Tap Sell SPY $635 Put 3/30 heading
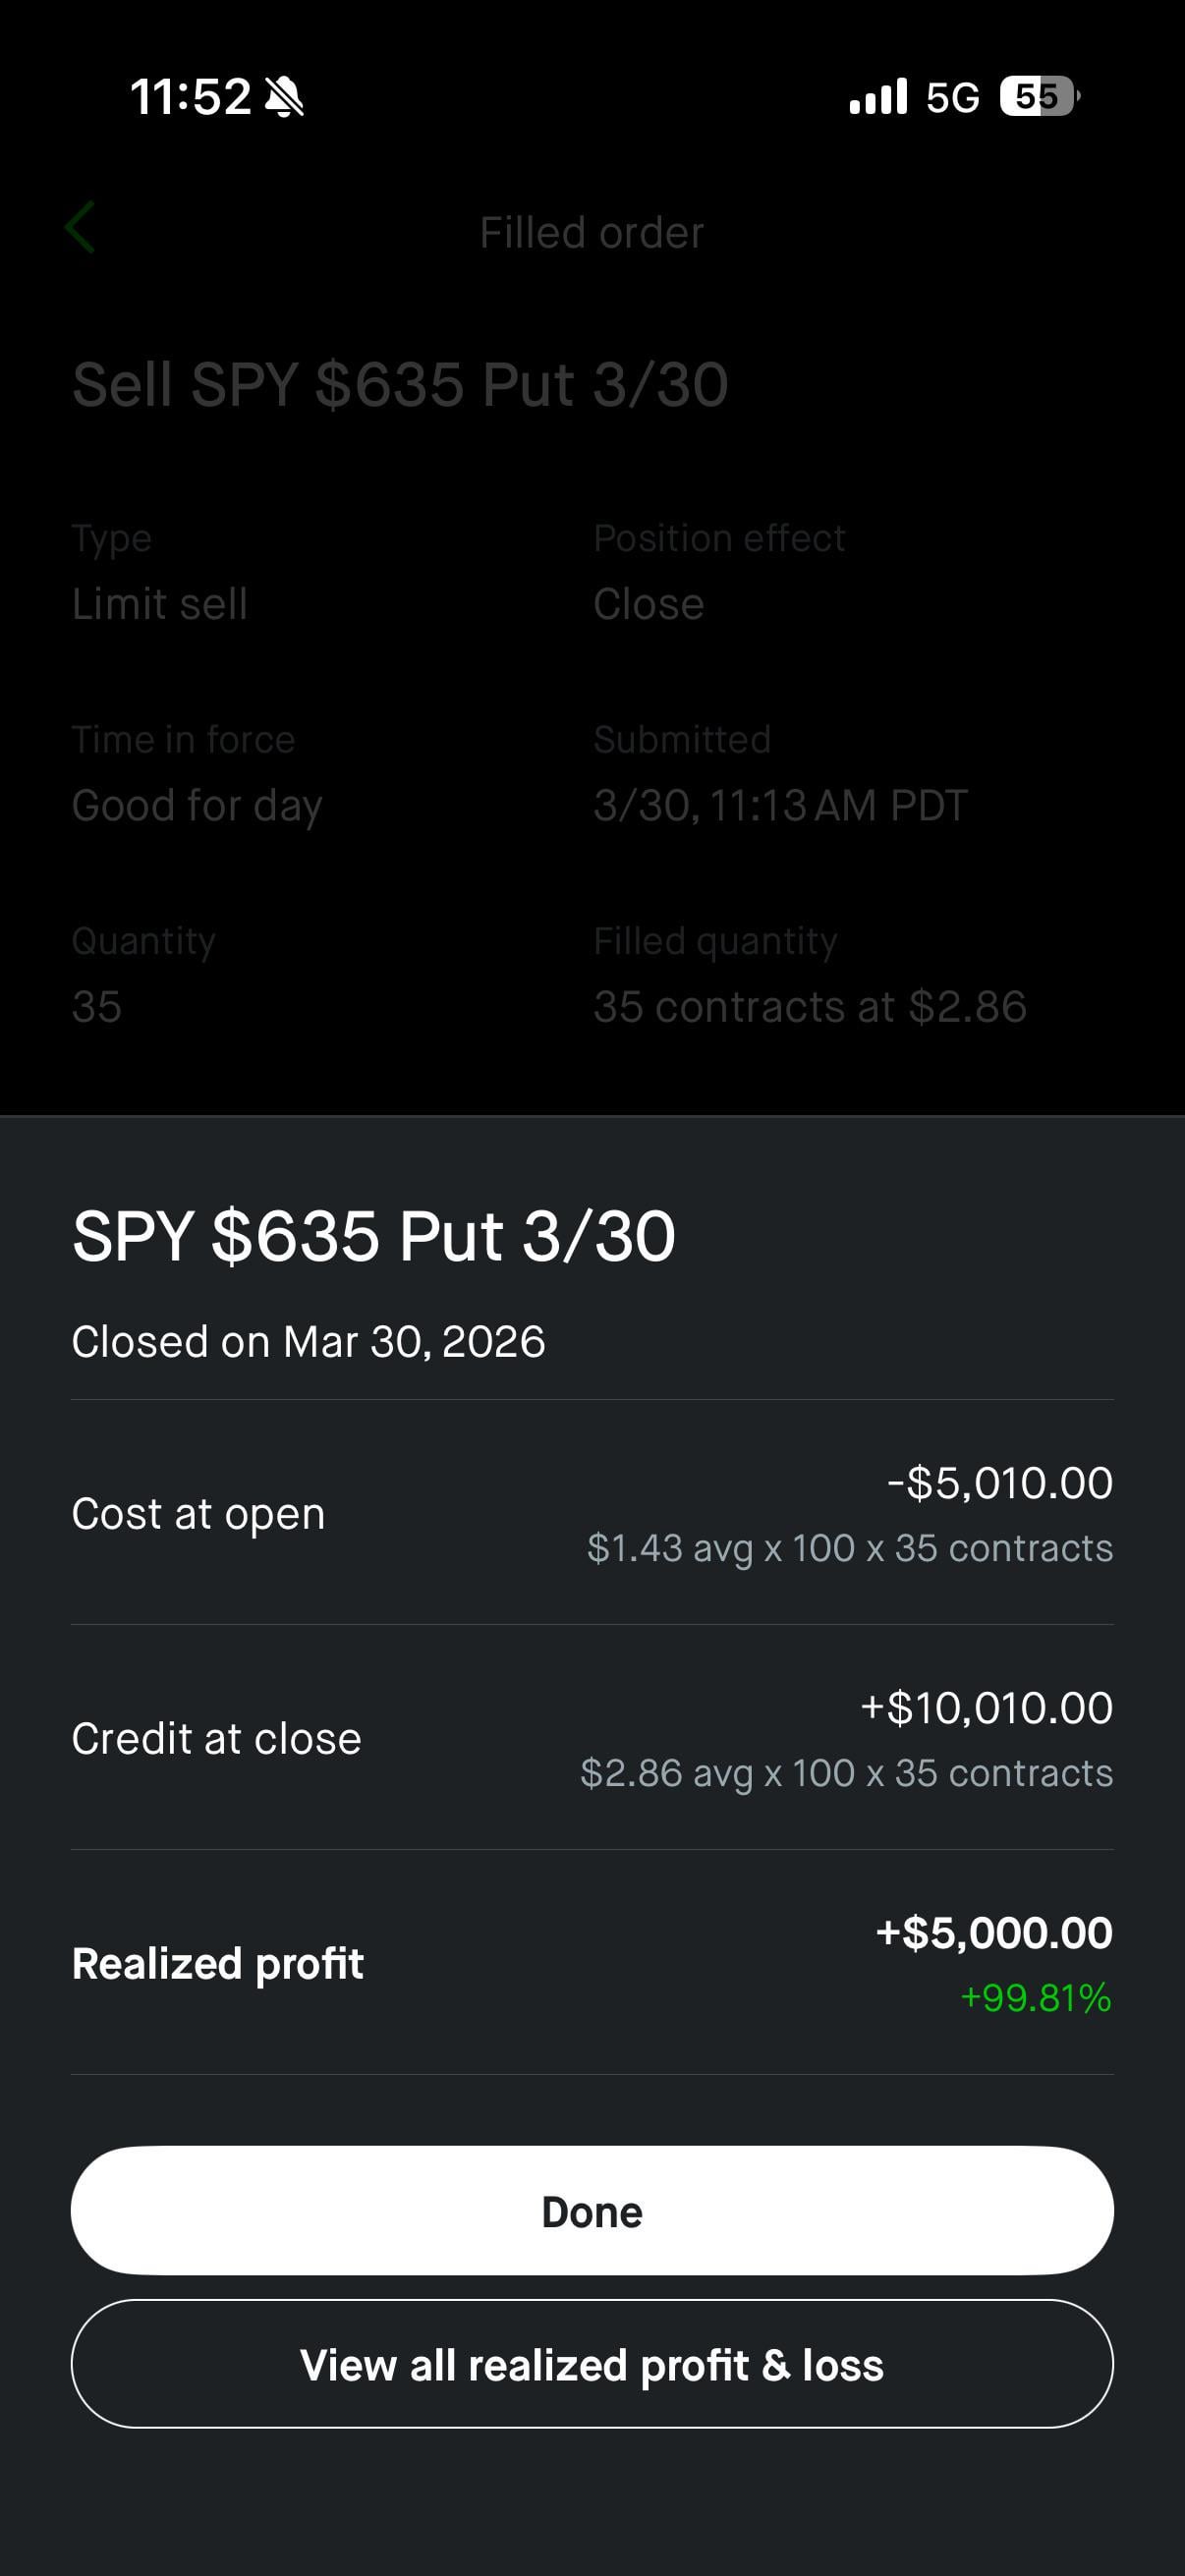Viewport: 1185px width, 2576px height. coord(400,385)
